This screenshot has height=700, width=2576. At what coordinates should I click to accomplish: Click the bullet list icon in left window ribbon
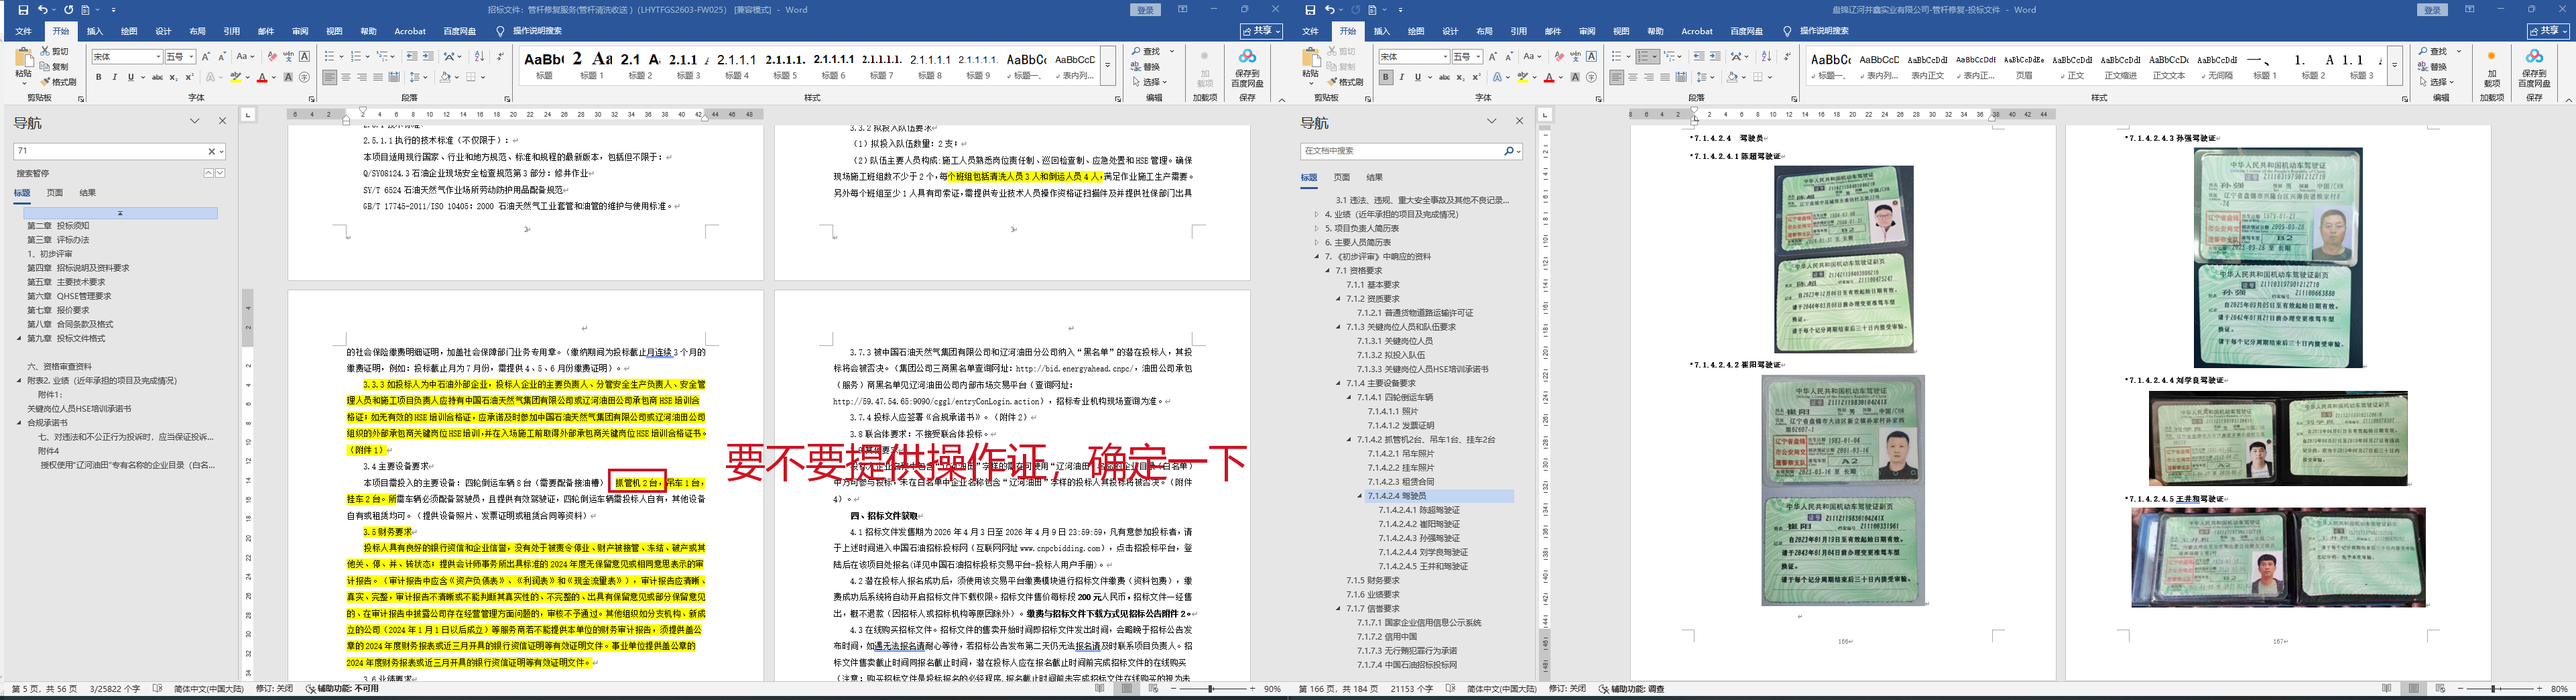[x=330, y=57]
